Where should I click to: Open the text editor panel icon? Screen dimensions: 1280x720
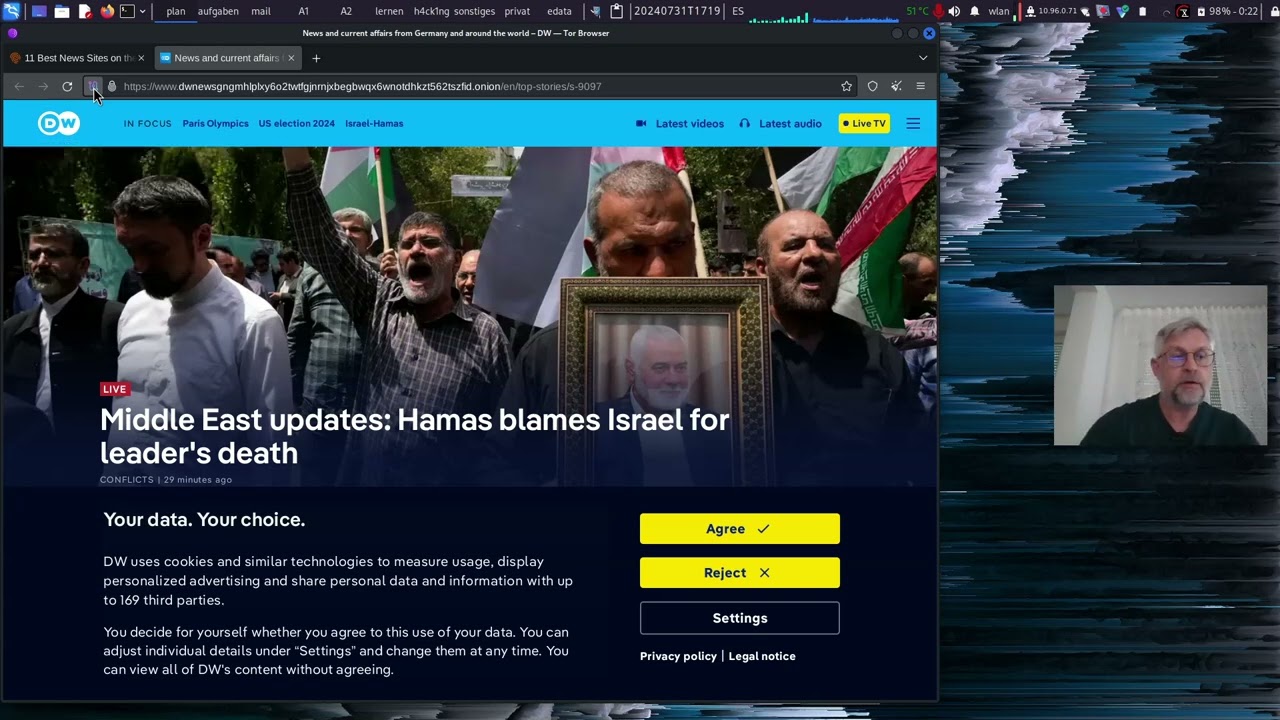pos(85,11)
